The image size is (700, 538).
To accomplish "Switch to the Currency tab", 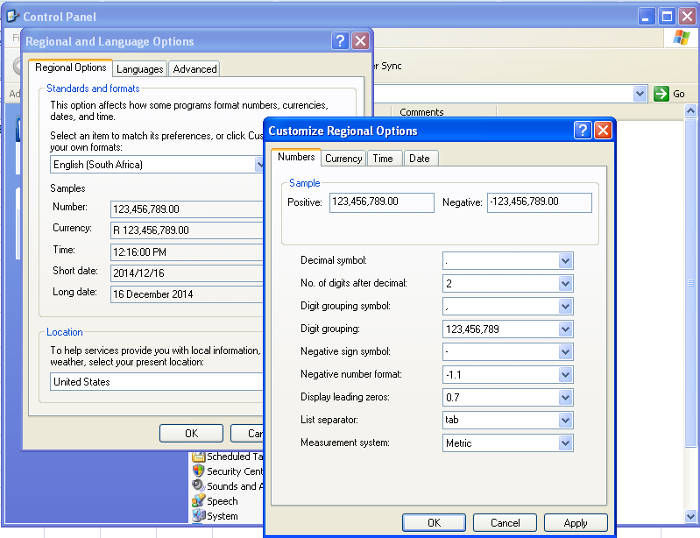I will [343, 158].
